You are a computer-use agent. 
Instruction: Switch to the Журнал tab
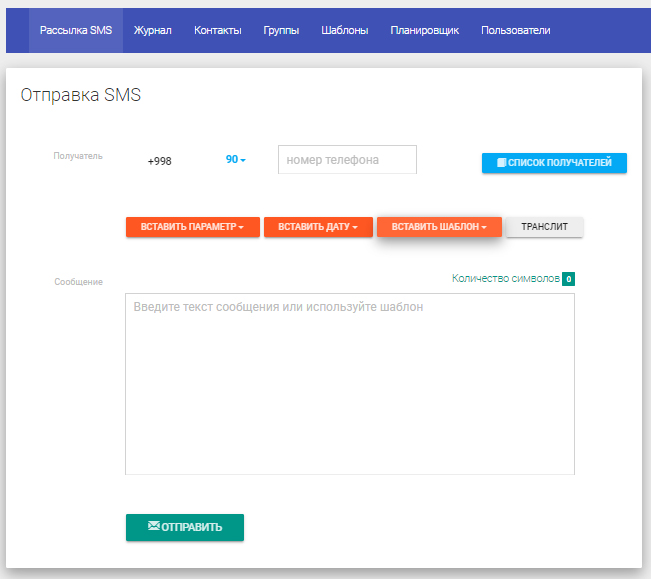click(x=153, y=30)
